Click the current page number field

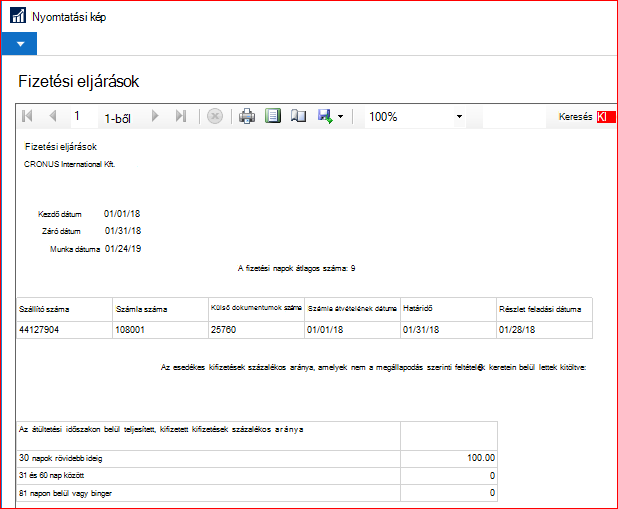84,116
